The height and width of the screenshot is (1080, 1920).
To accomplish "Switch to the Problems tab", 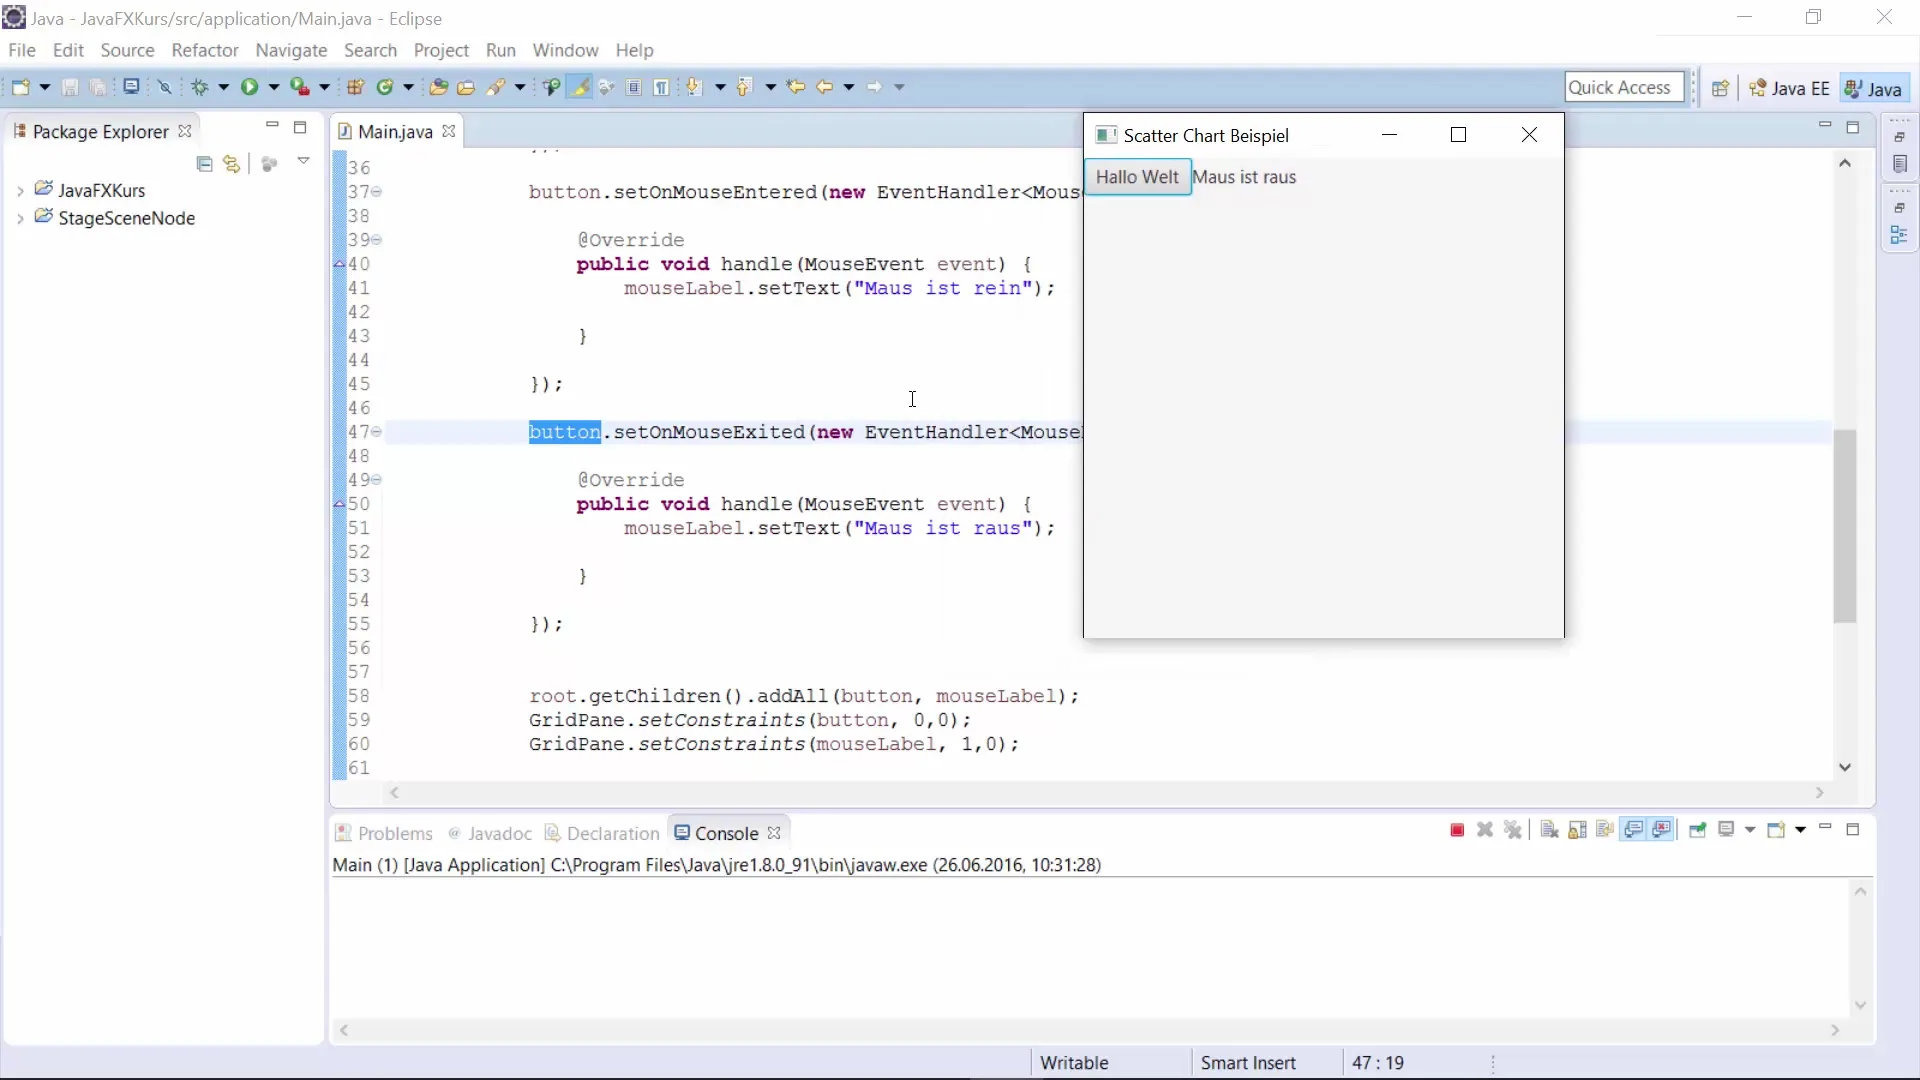I will click(x=384, y=833).
